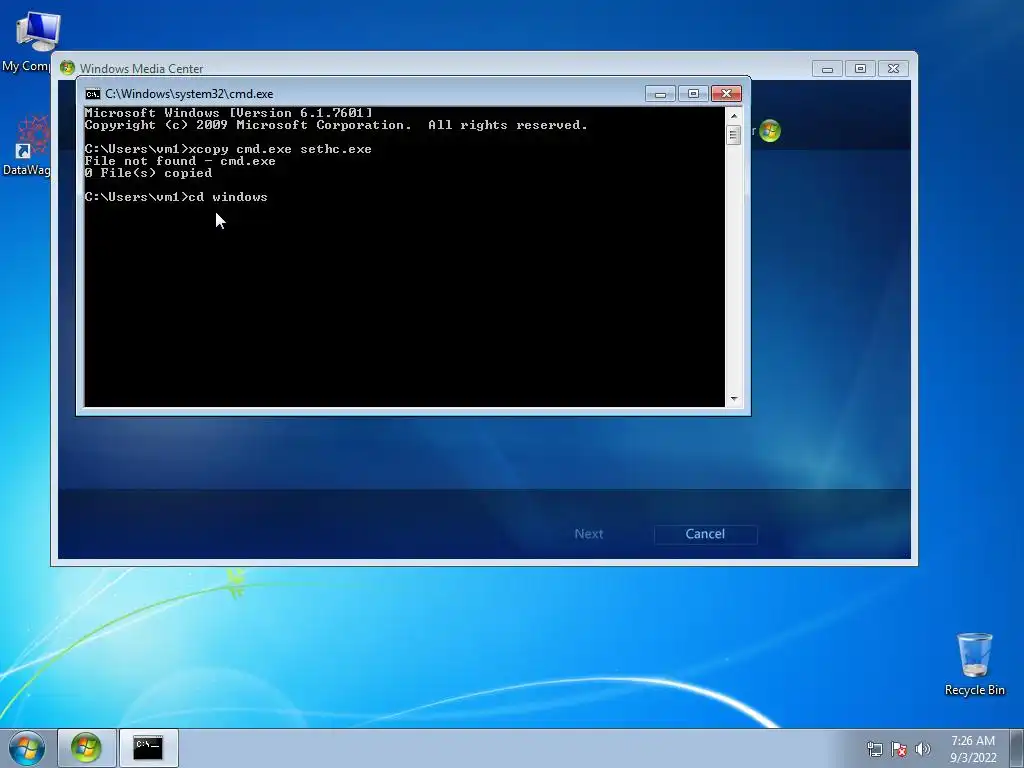Click the 'cd windows' command line
This screenshot has height=768, width=1024.
point(176,197)
